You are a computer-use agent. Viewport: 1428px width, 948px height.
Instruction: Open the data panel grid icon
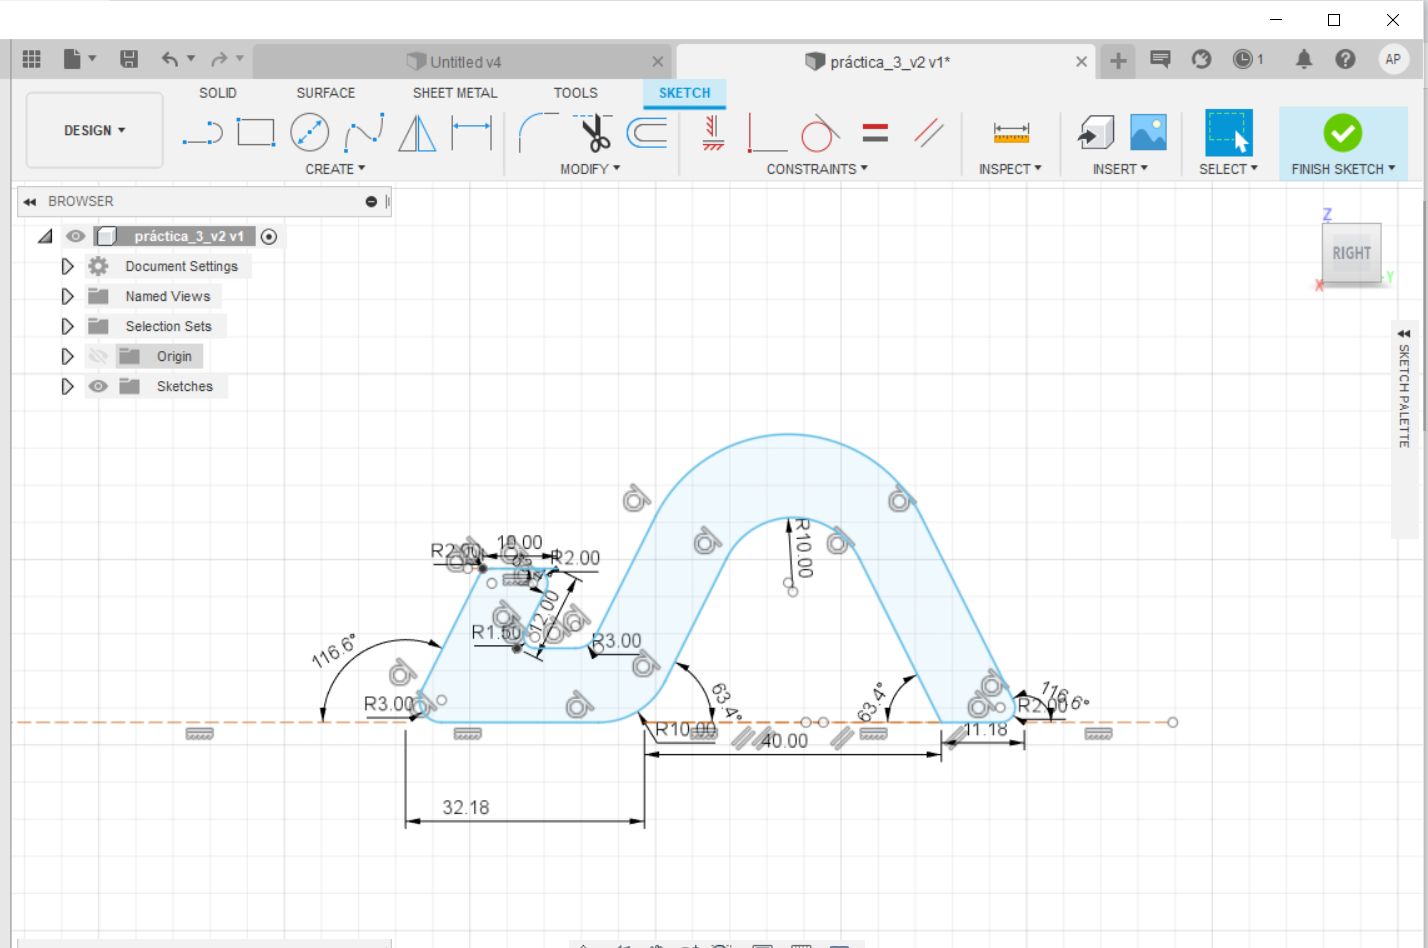pos(31,59)
